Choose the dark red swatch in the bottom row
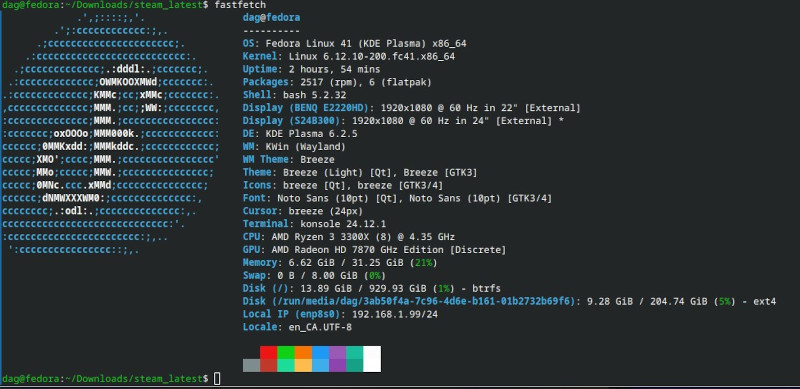Viewport: 800px width, 389px height. tap(268, 366)
